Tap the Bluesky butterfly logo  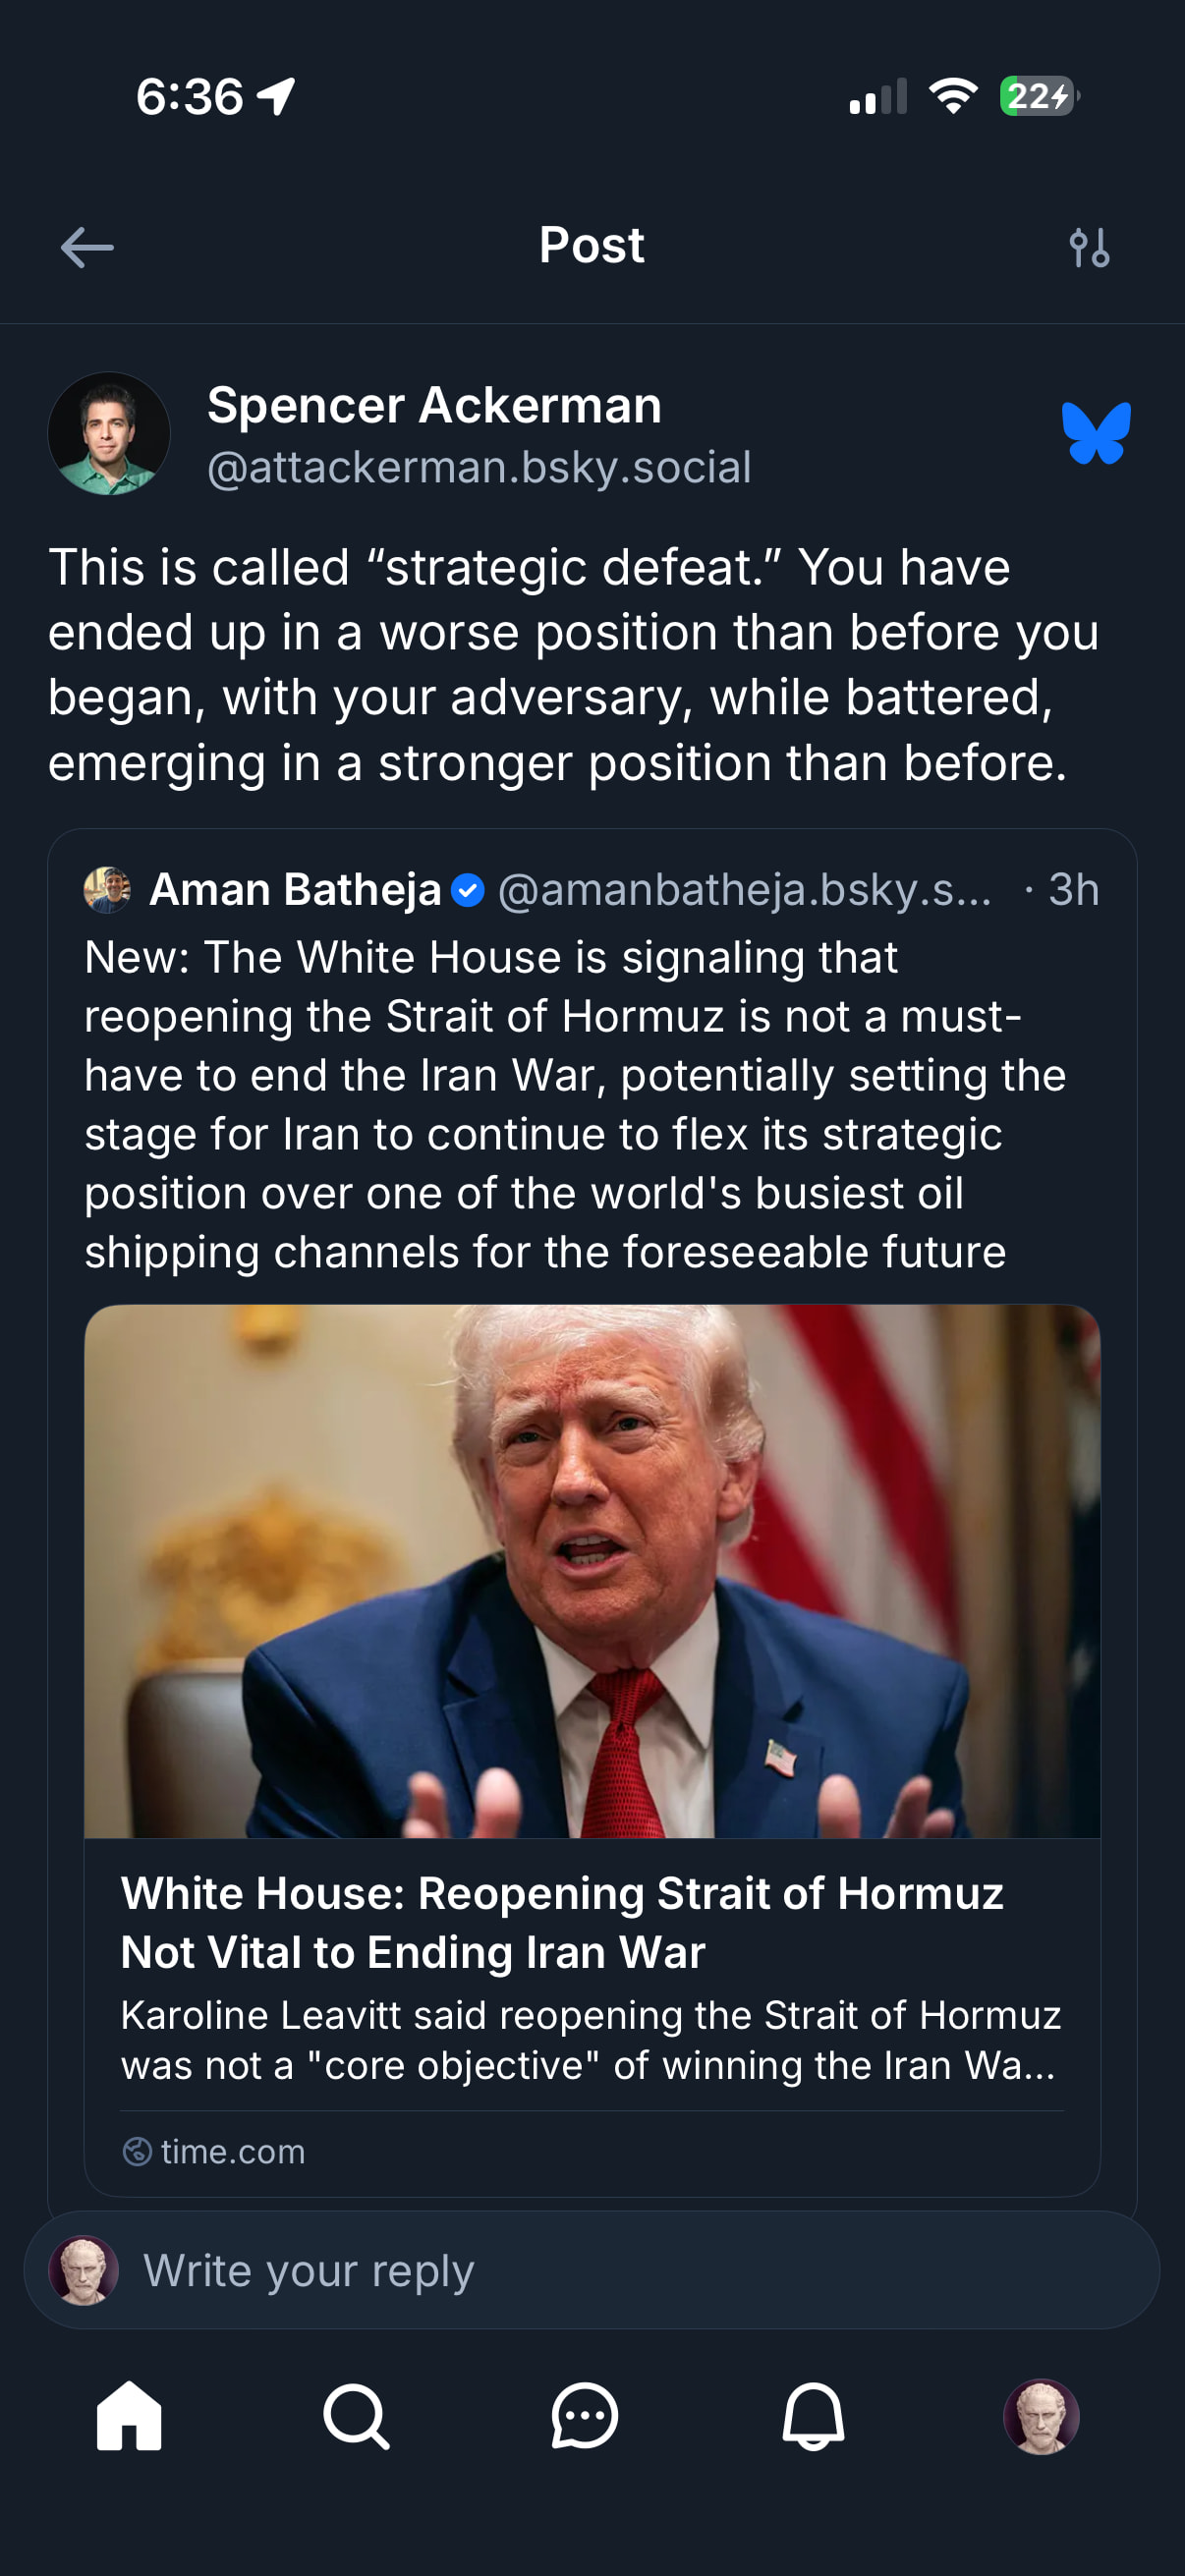1096,433
